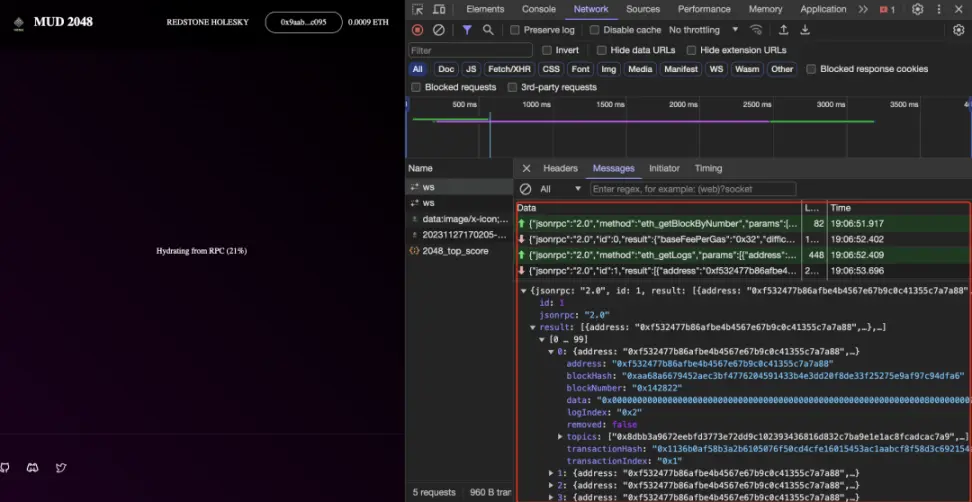The image size is (972, 502).
Task: Check the Disable cache option
Action: tap(594, 30)
